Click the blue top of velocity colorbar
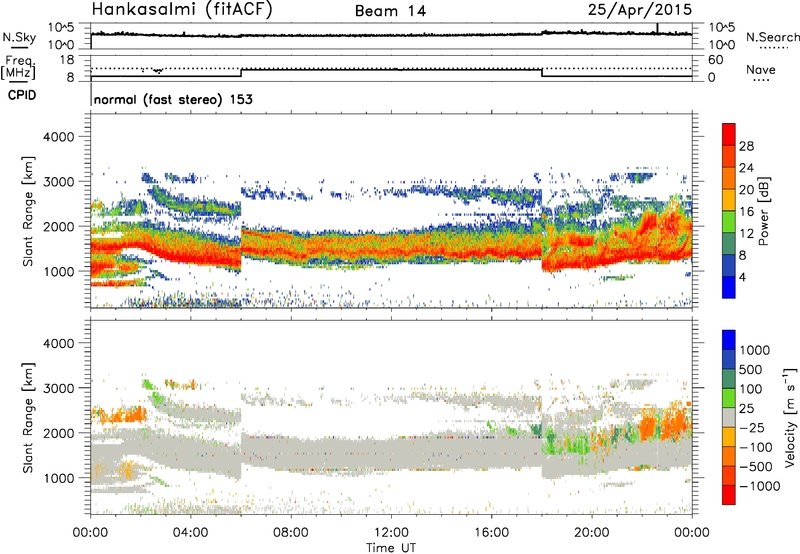Viewport: 800px width, 554px height. tap(729, 340)
